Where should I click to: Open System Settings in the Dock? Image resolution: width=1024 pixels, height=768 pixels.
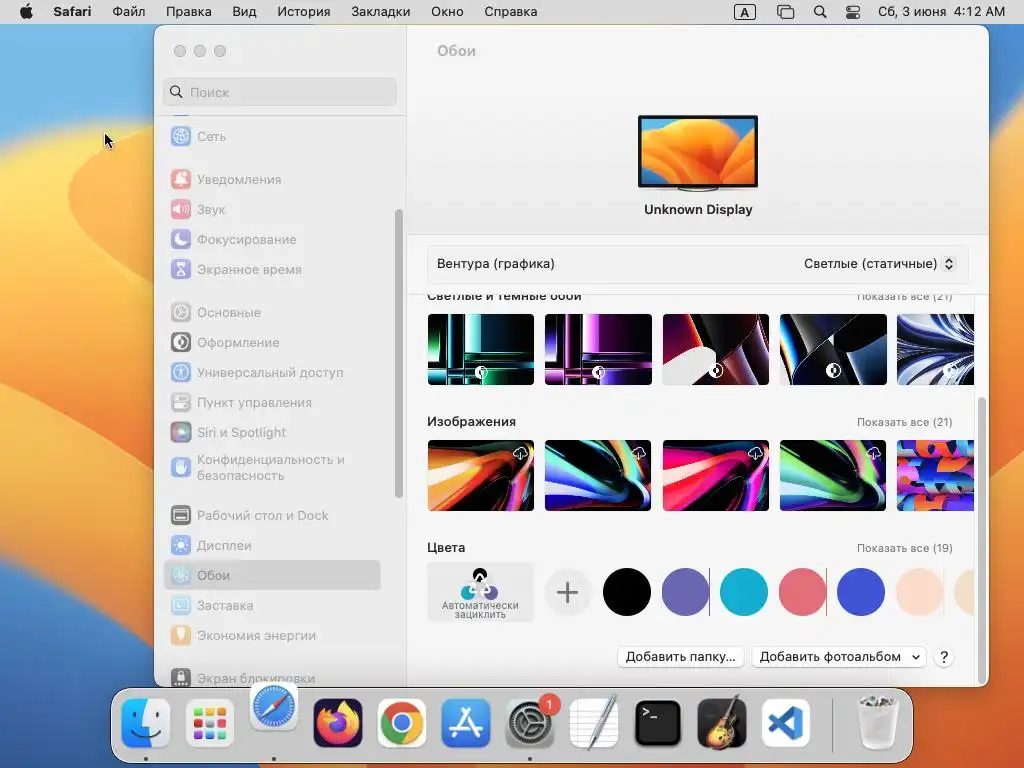click(530, 723)
